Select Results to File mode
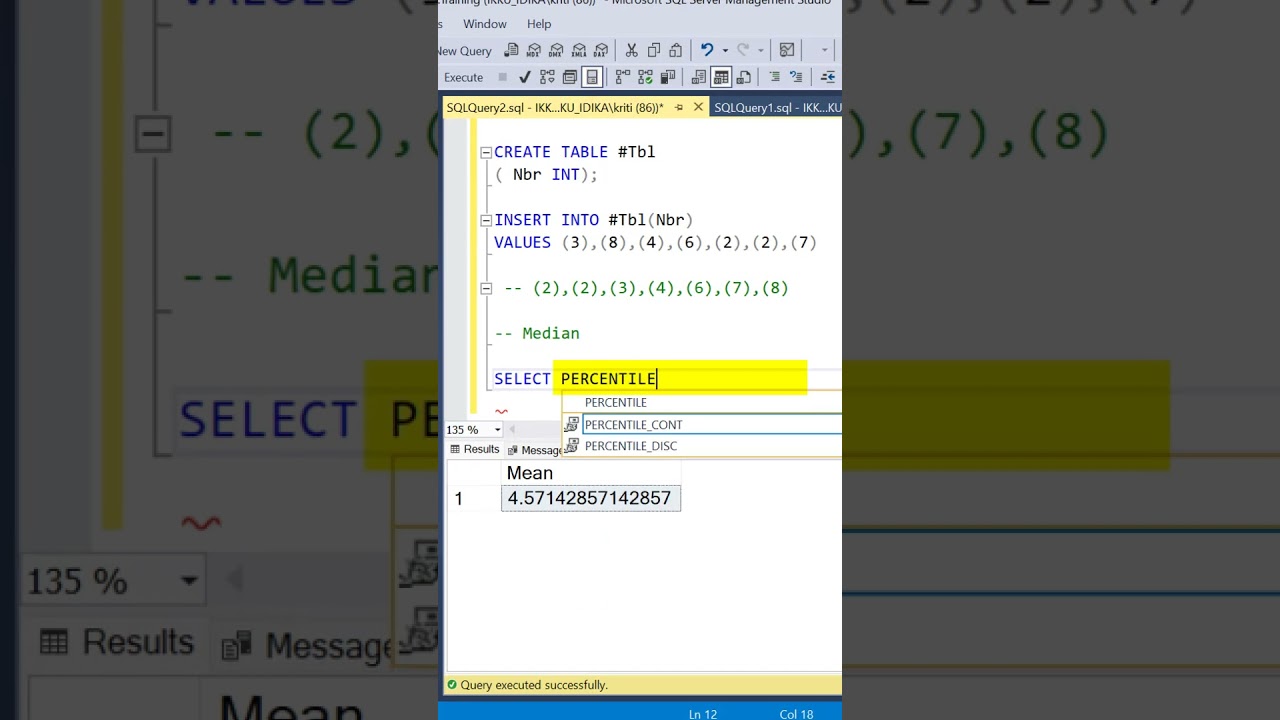 point(744,77)
